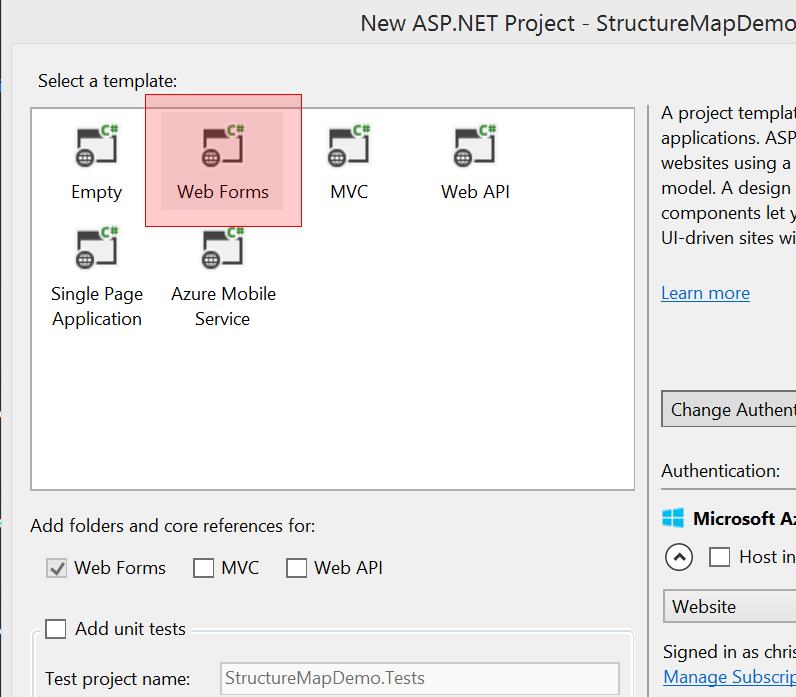Enable Host in the cloud checkbox
Screen dimensions: 796x697
click(x=720, y=557)
